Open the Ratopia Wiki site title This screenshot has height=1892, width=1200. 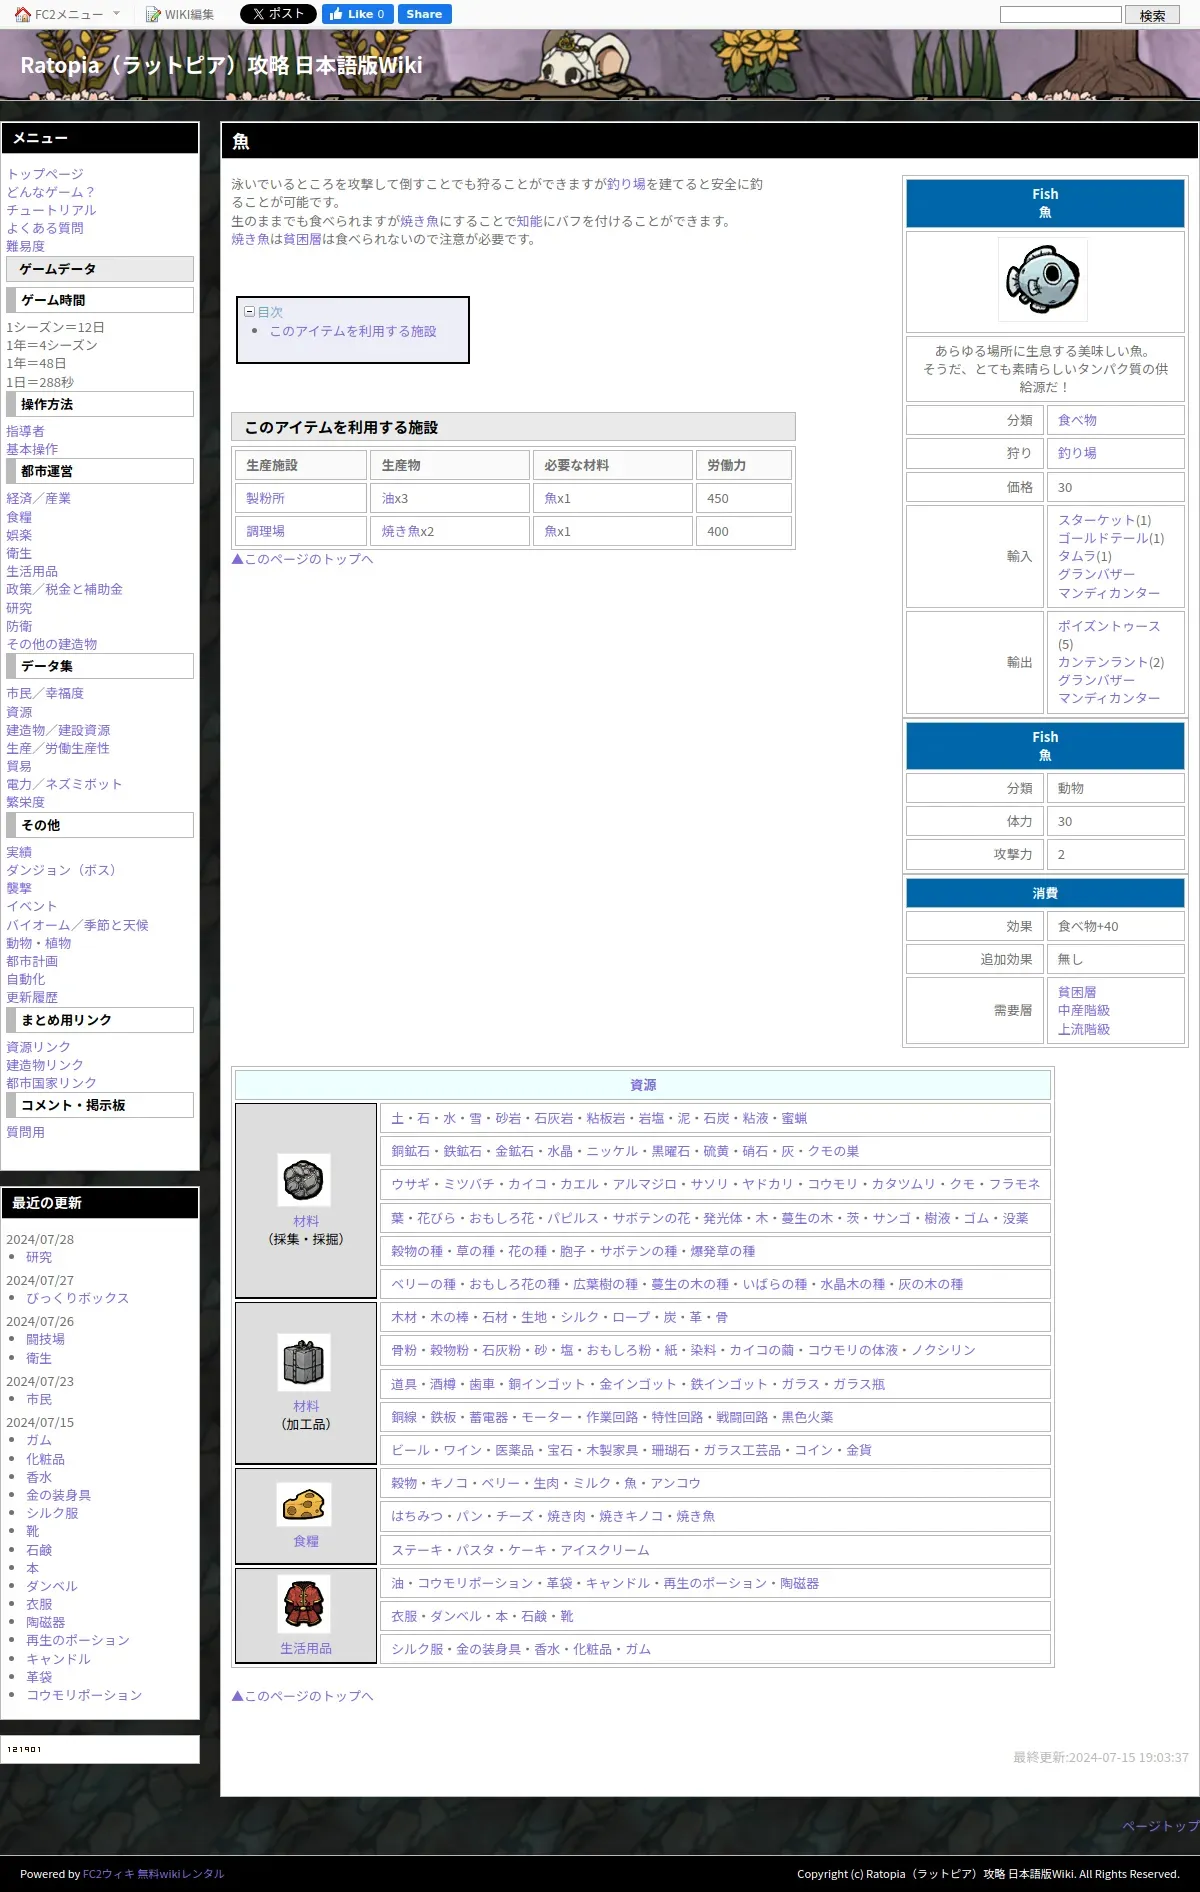click(221, 65)
